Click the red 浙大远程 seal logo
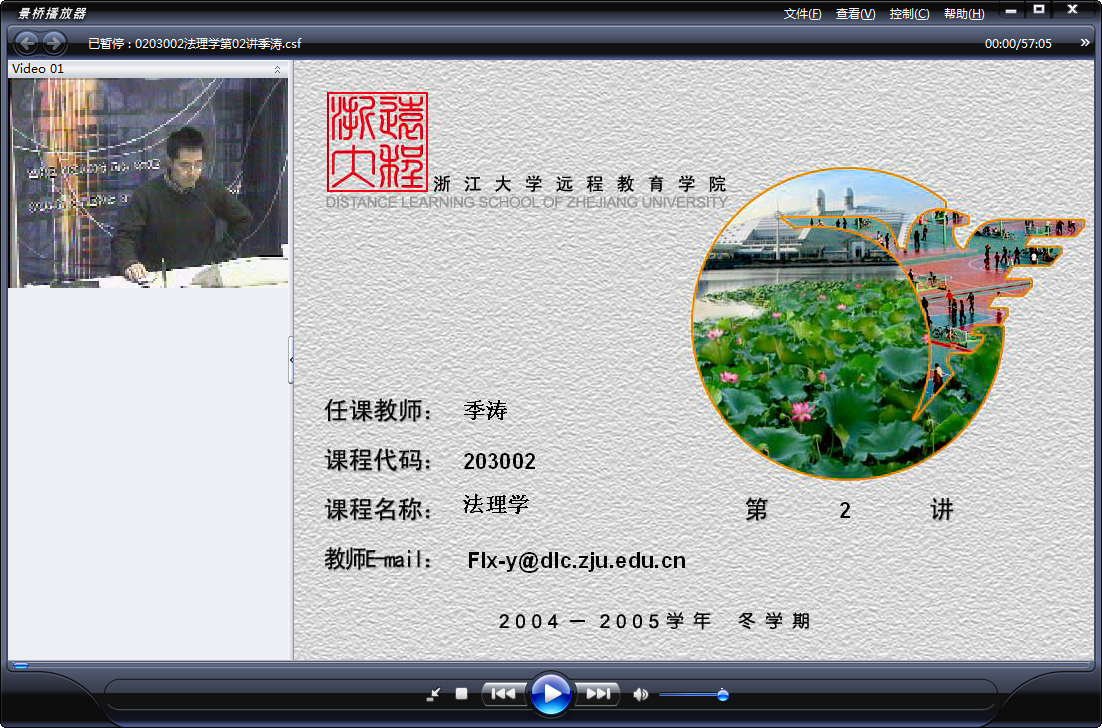1102x728 pixels. 377,142
